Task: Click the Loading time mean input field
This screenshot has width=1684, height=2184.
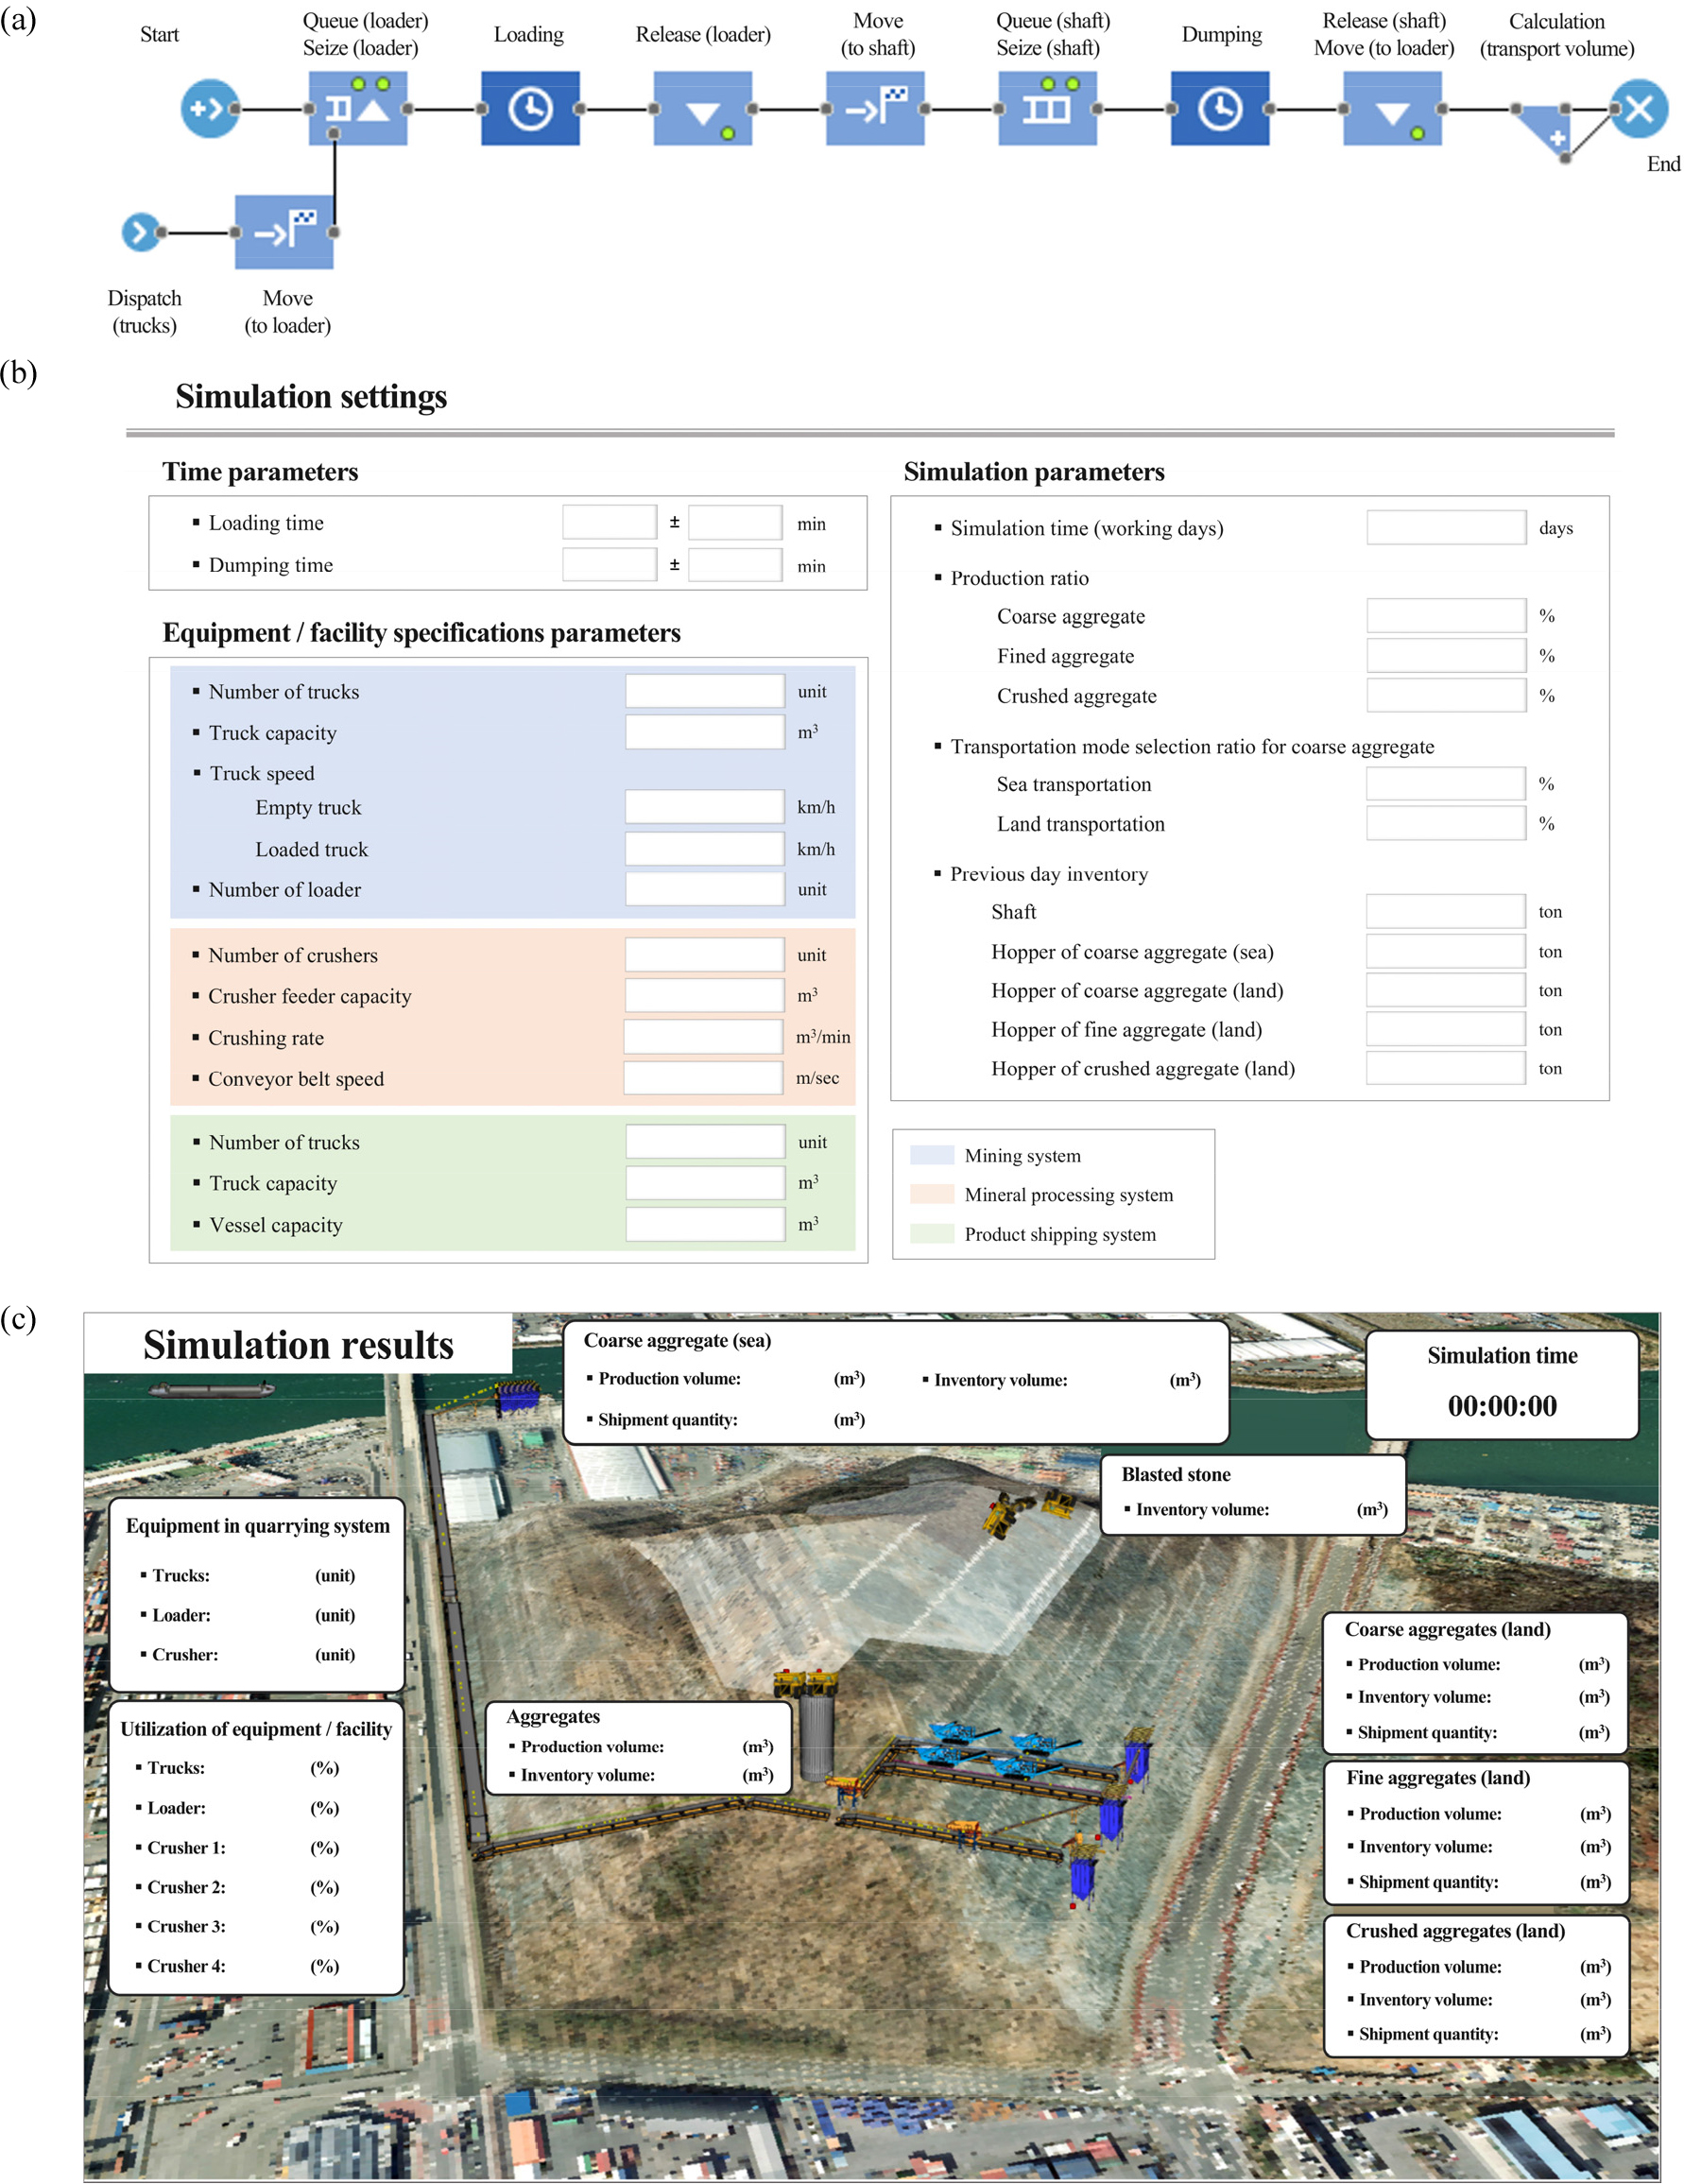Action: click(x=609, y=523)
